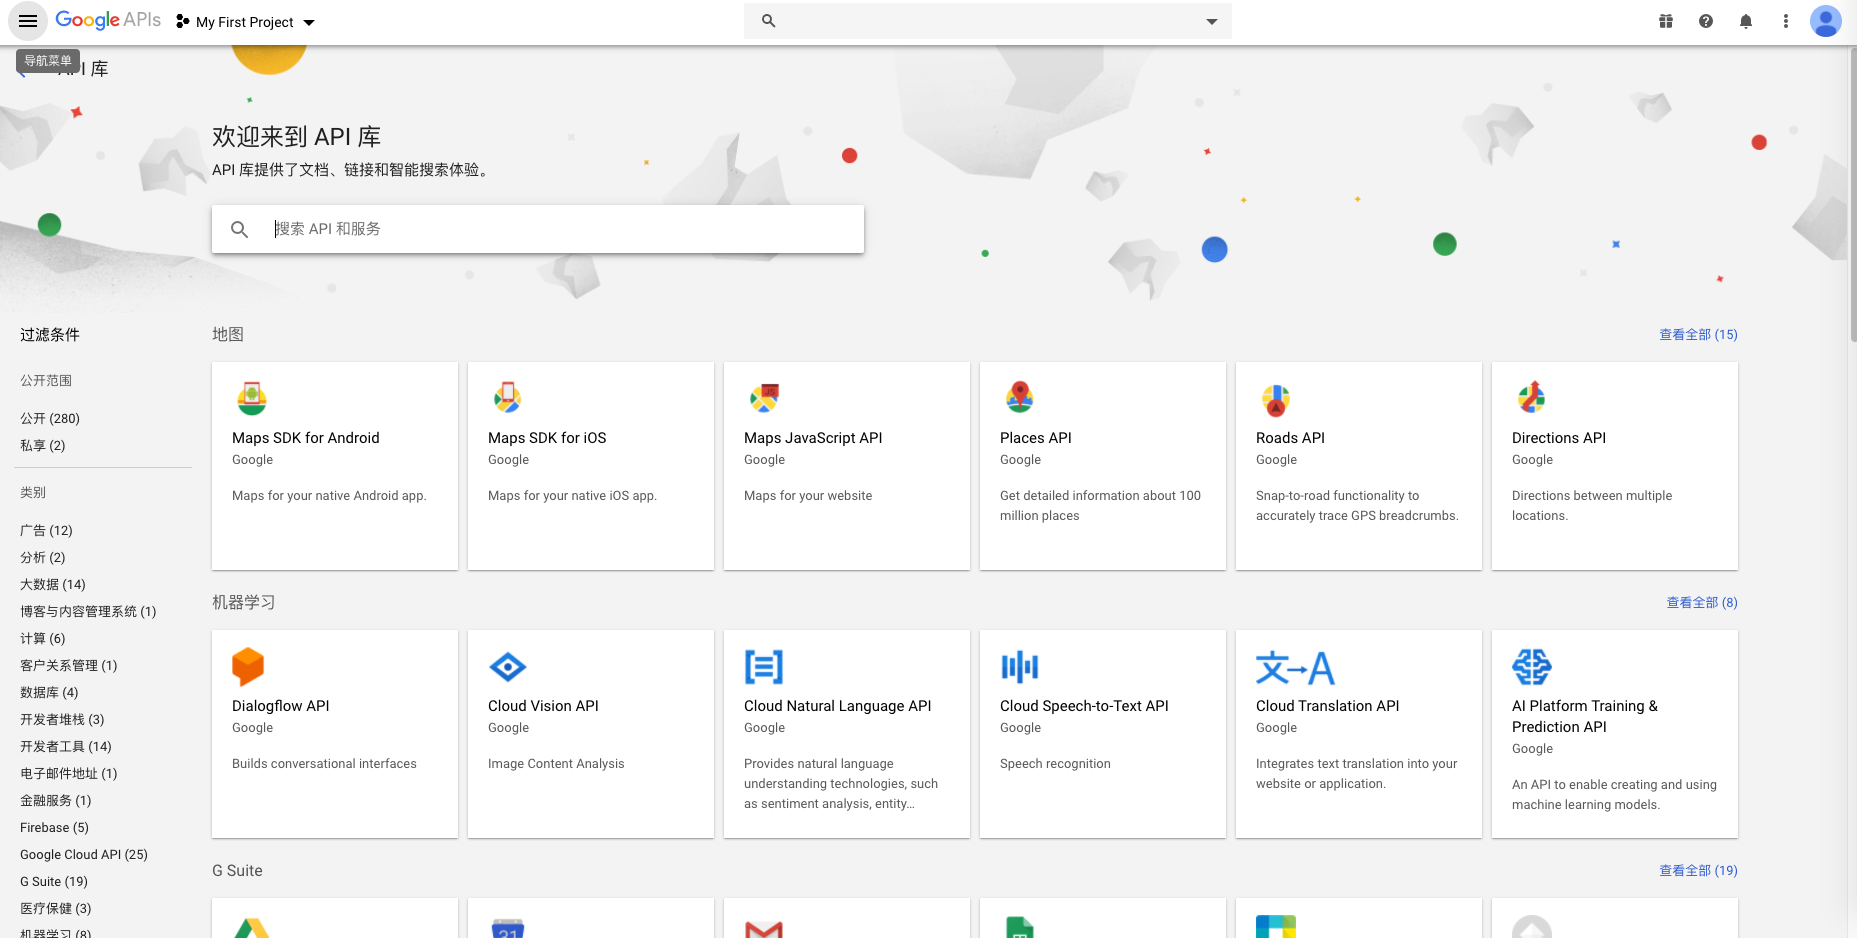The image size is (1857, 938).
Task: Click the Directions API icon
Action: coord(1532,398)
